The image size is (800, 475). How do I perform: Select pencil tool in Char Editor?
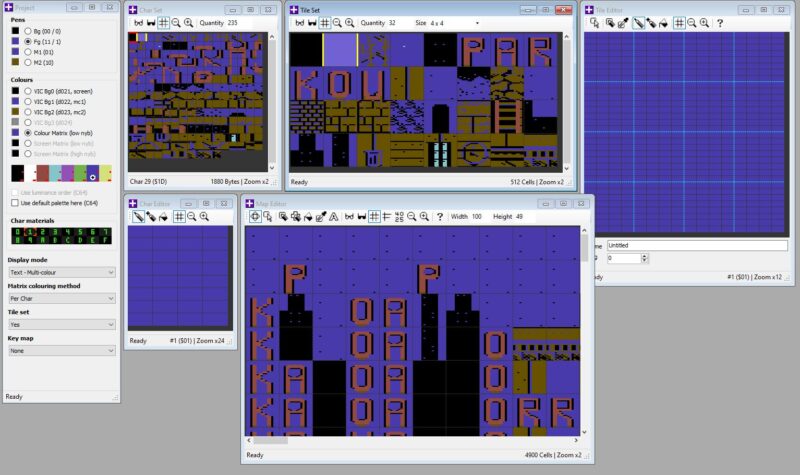(x=138, y=217)
